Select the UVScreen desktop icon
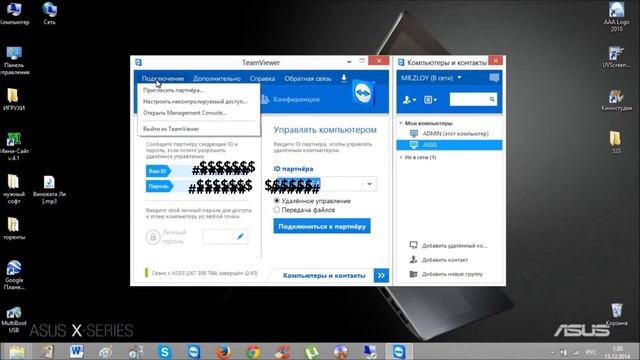Screen dimensions: 640x360 click(616, 57)
